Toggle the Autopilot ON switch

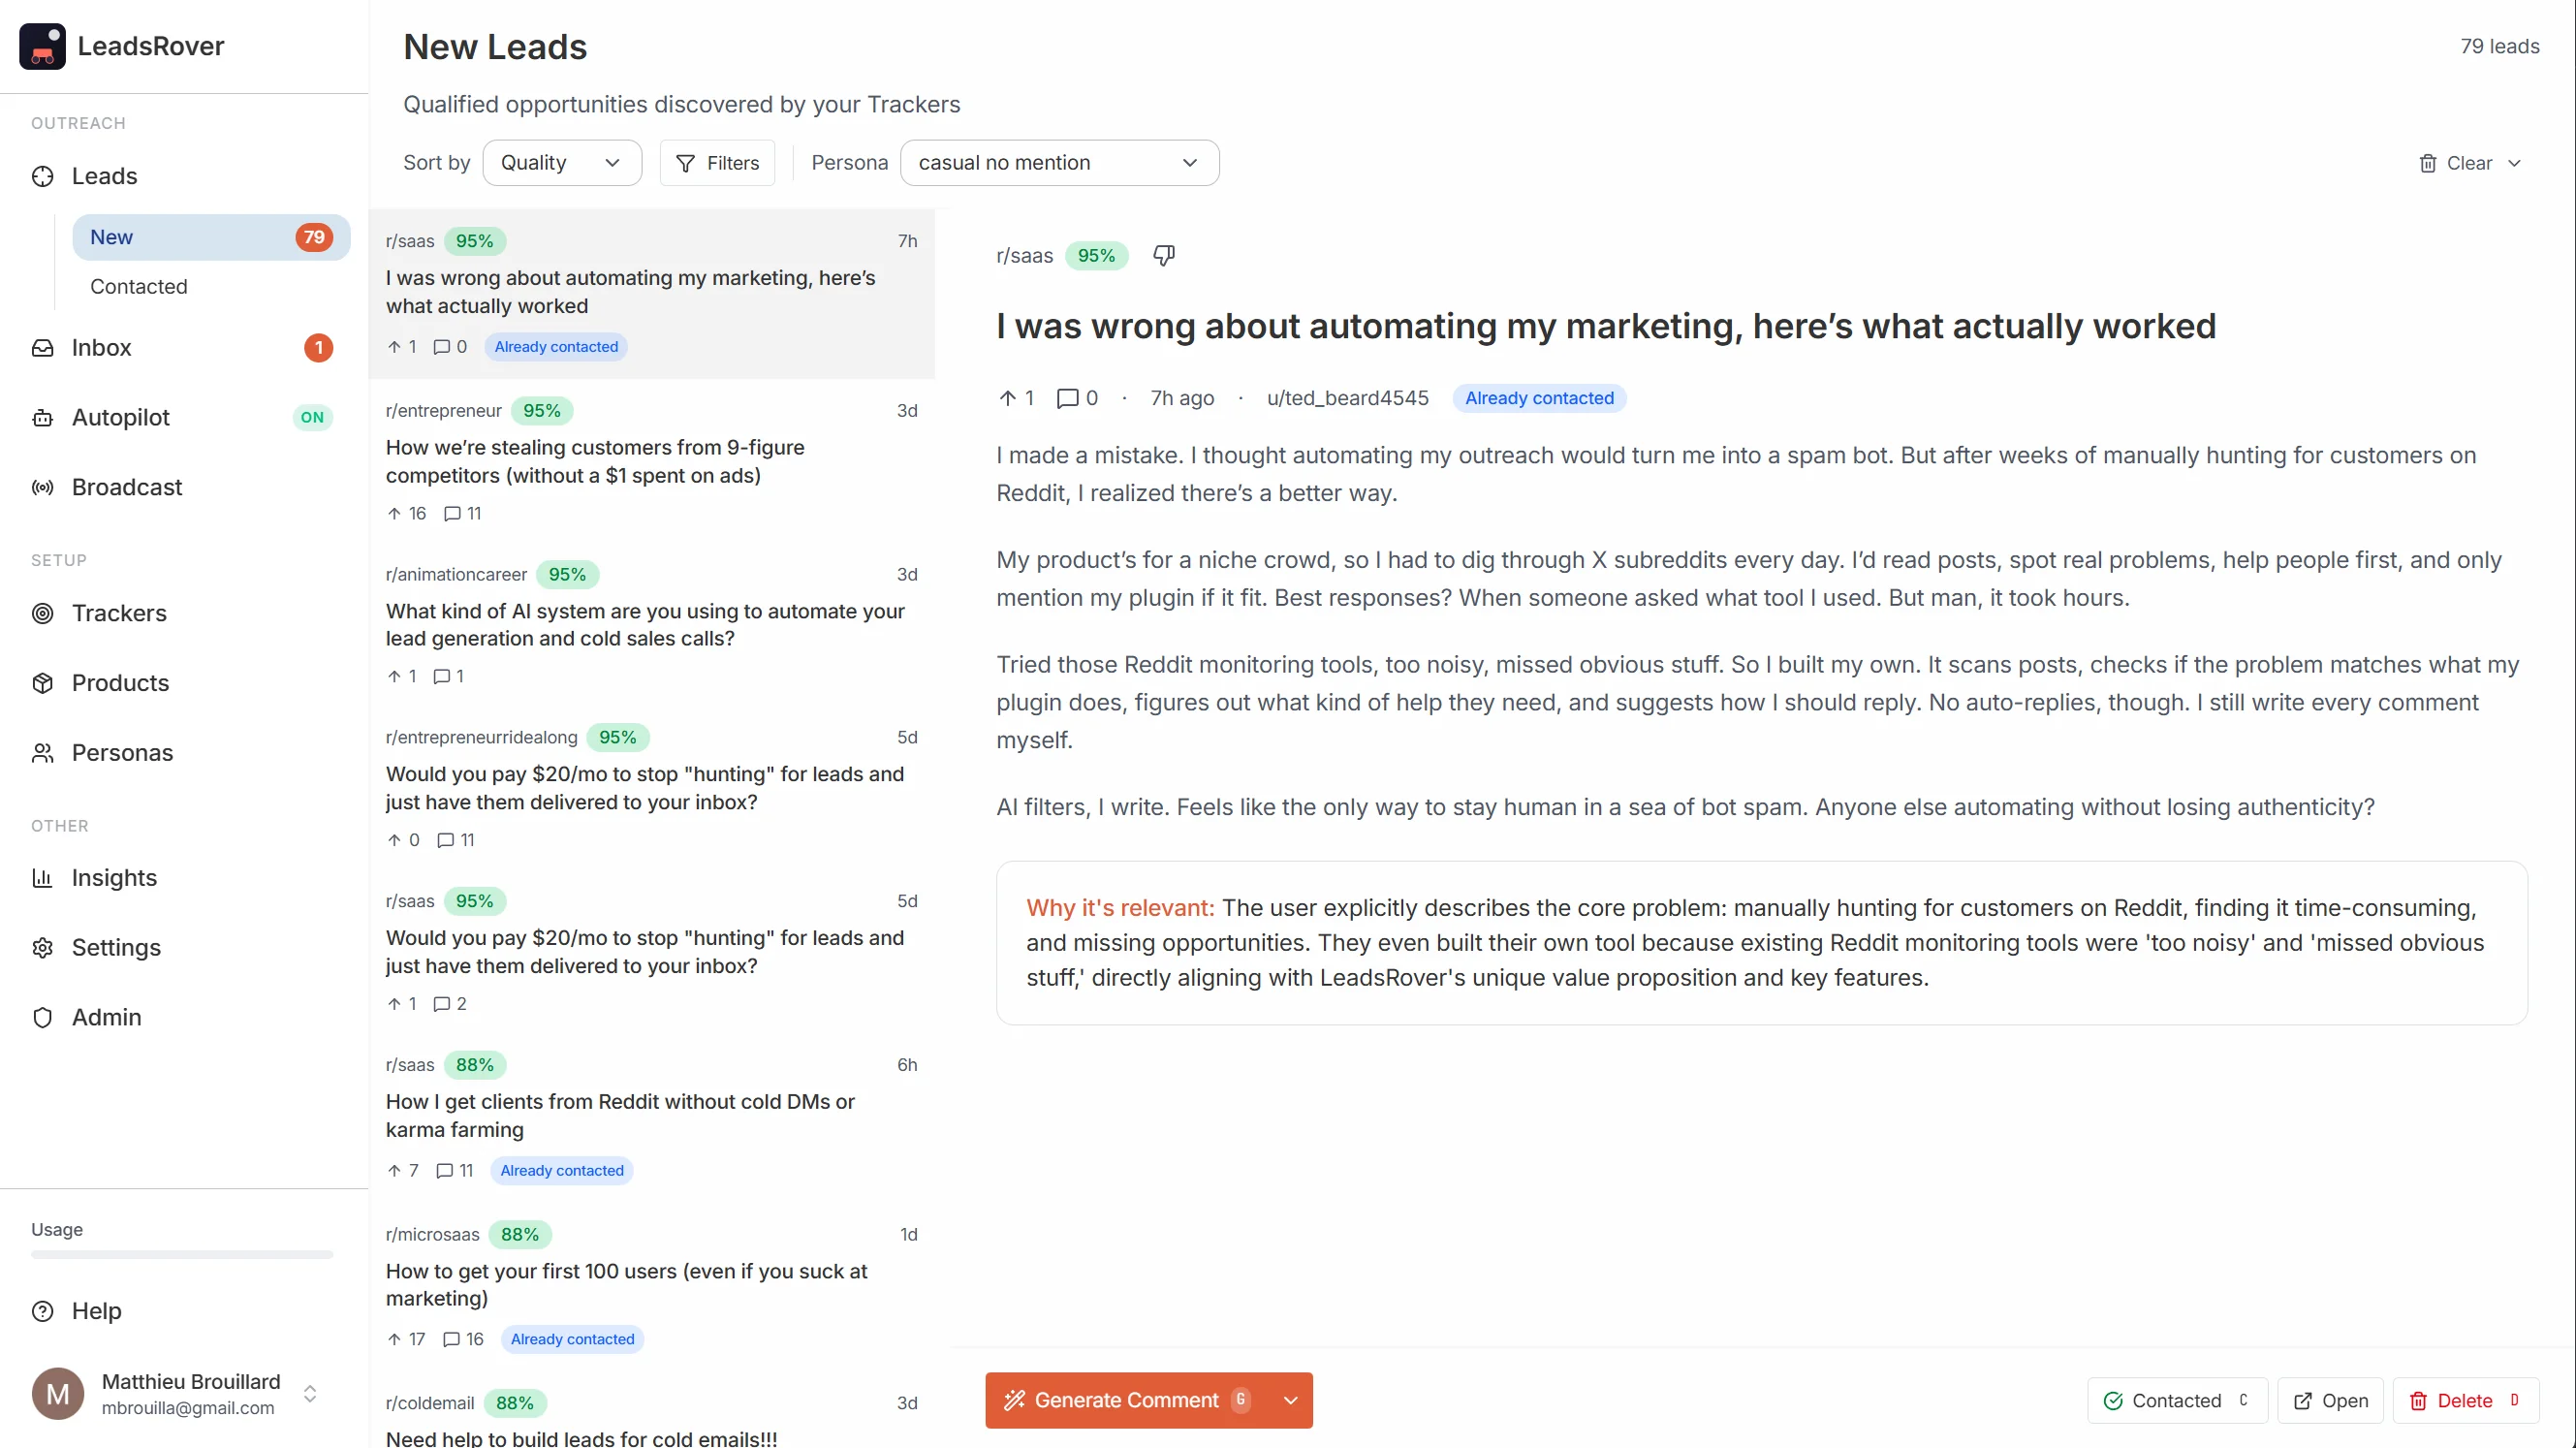point(312,417)
